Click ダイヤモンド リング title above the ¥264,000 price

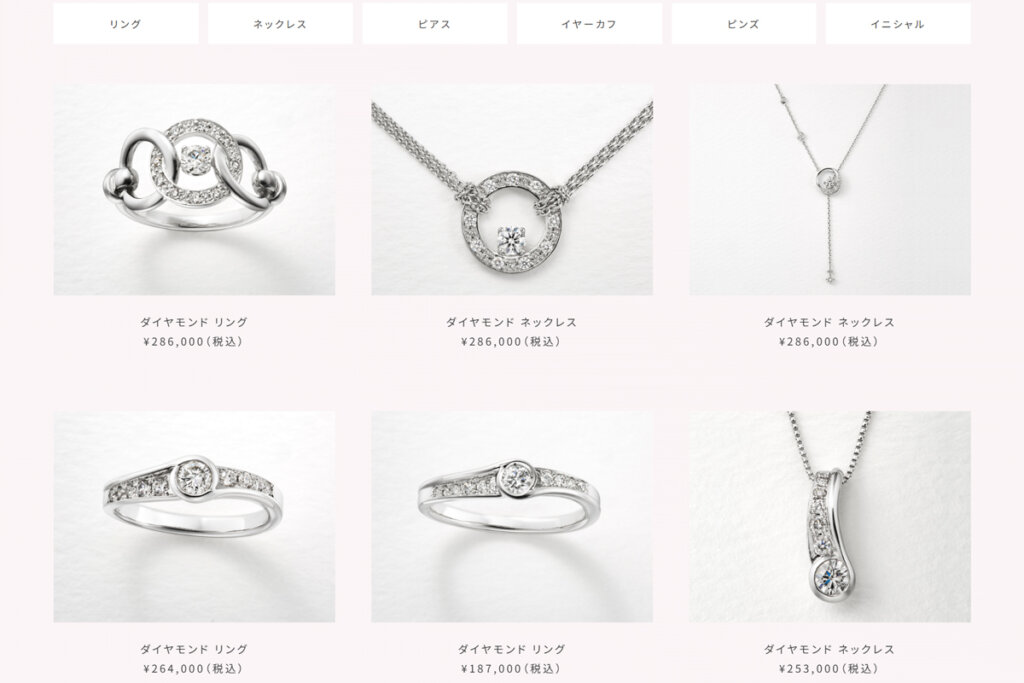click(x=194, y=649)
